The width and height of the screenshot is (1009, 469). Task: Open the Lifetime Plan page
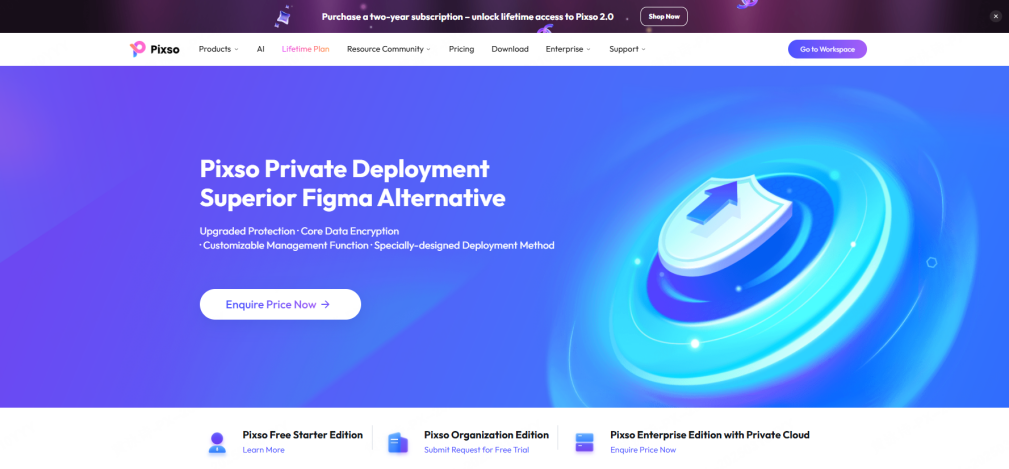coord(306,49)
